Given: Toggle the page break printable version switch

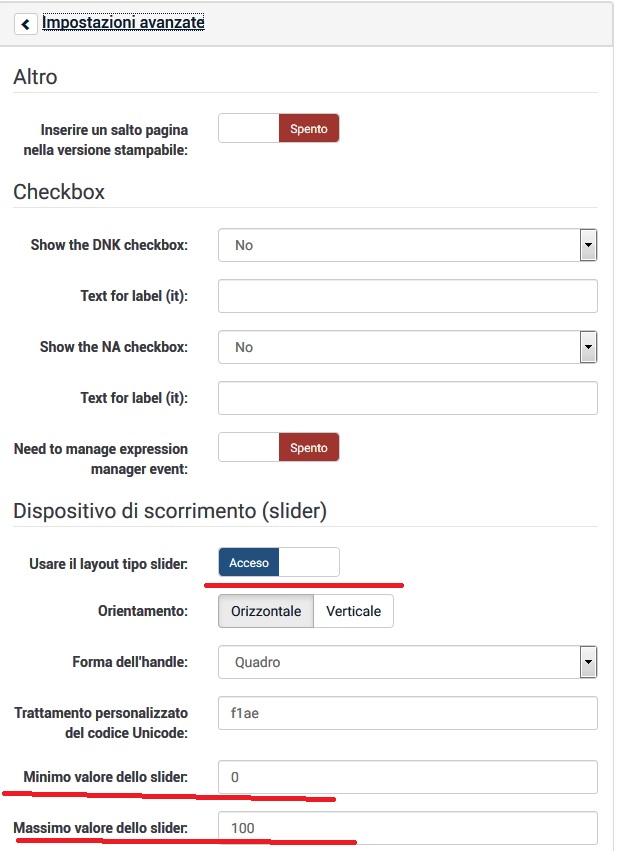Looking at the screenshot, I should pos(279,128).
